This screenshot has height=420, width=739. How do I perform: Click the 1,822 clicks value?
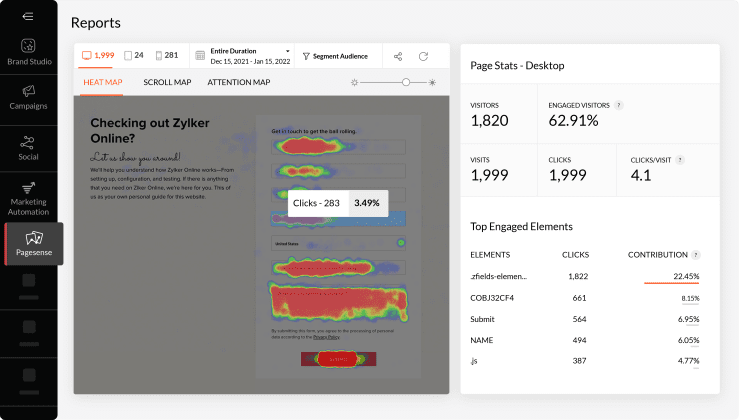578,276
